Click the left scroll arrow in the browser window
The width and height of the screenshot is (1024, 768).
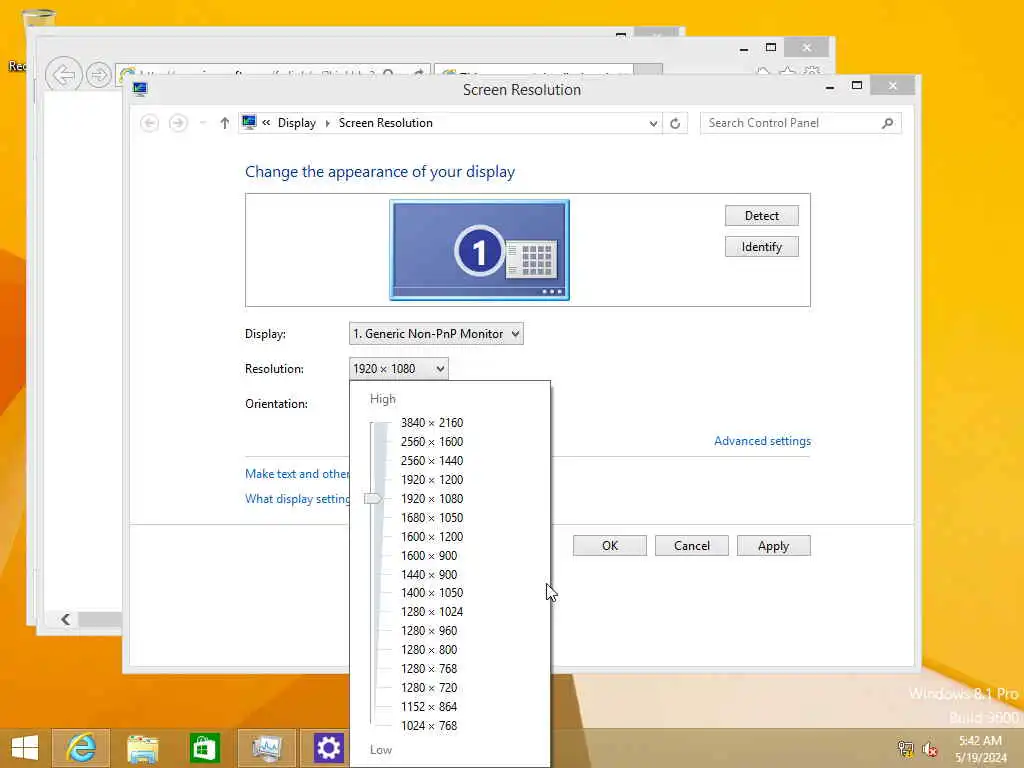click(65, 619)
